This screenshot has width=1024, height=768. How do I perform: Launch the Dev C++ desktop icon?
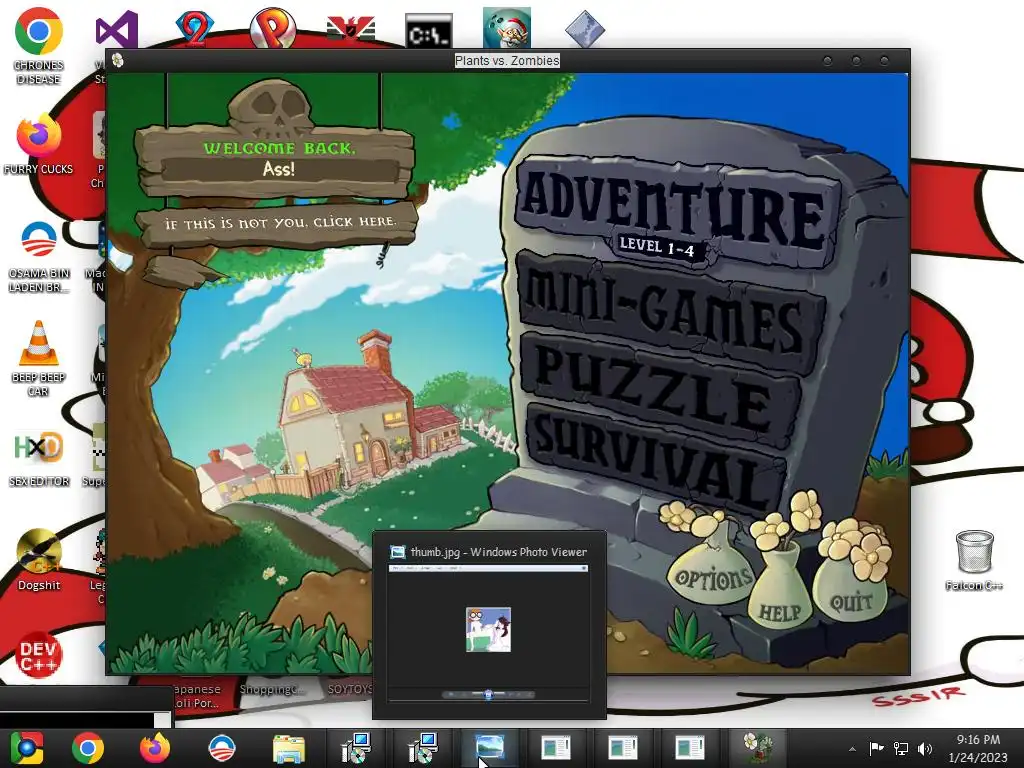click(x=39, y=655)
